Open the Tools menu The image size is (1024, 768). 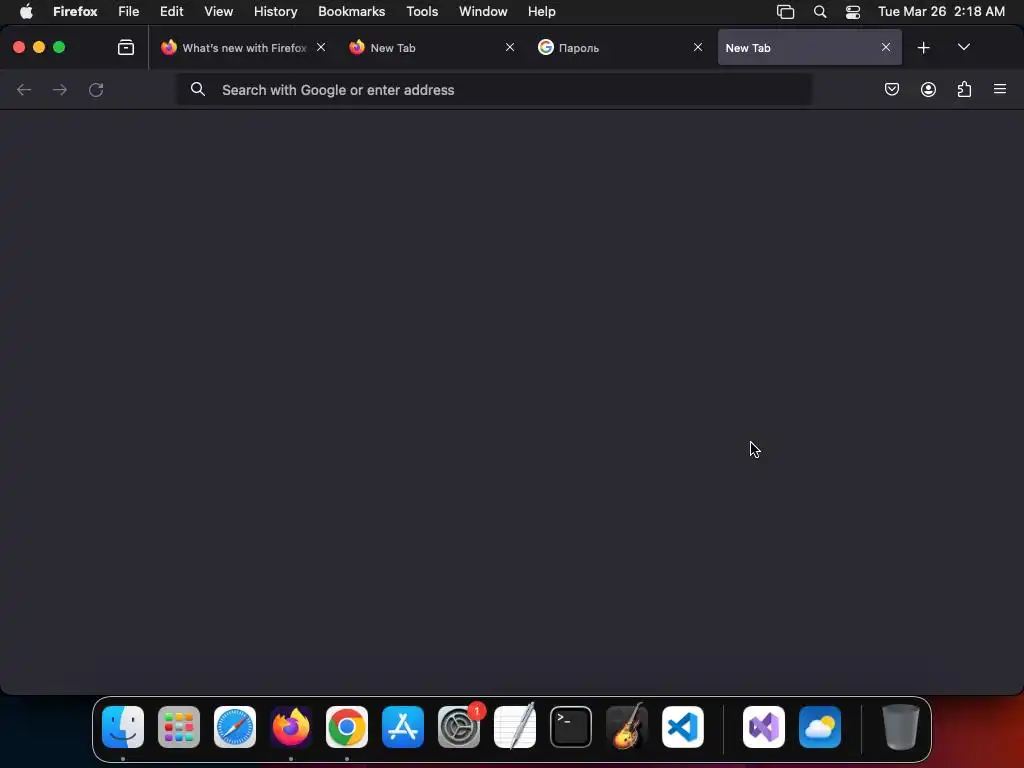tap(422, 11)
